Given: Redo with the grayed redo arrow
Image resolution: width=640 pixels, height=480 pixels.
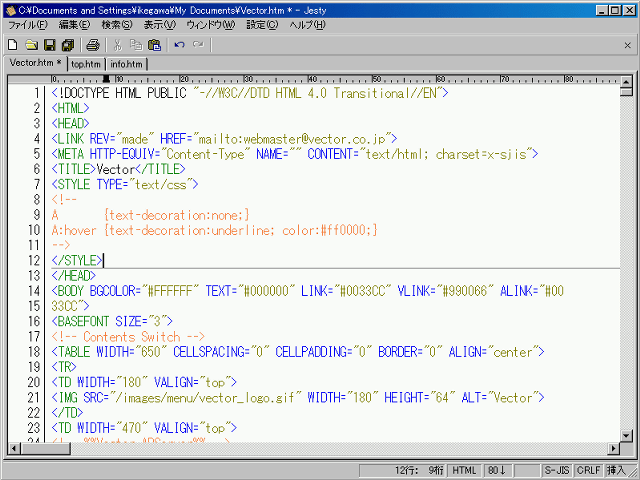Looking at the screenshot, I should click(x=198, y=45).
